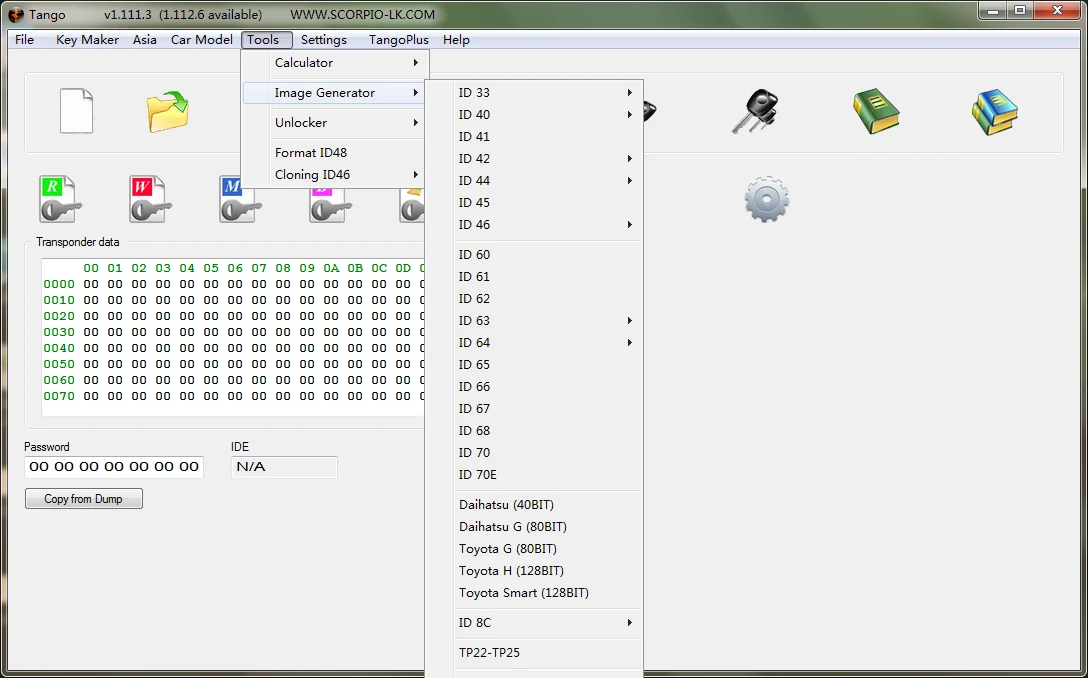Click the blue M key icon
This screenshot has width=1088, height=678.
point(240,199)
